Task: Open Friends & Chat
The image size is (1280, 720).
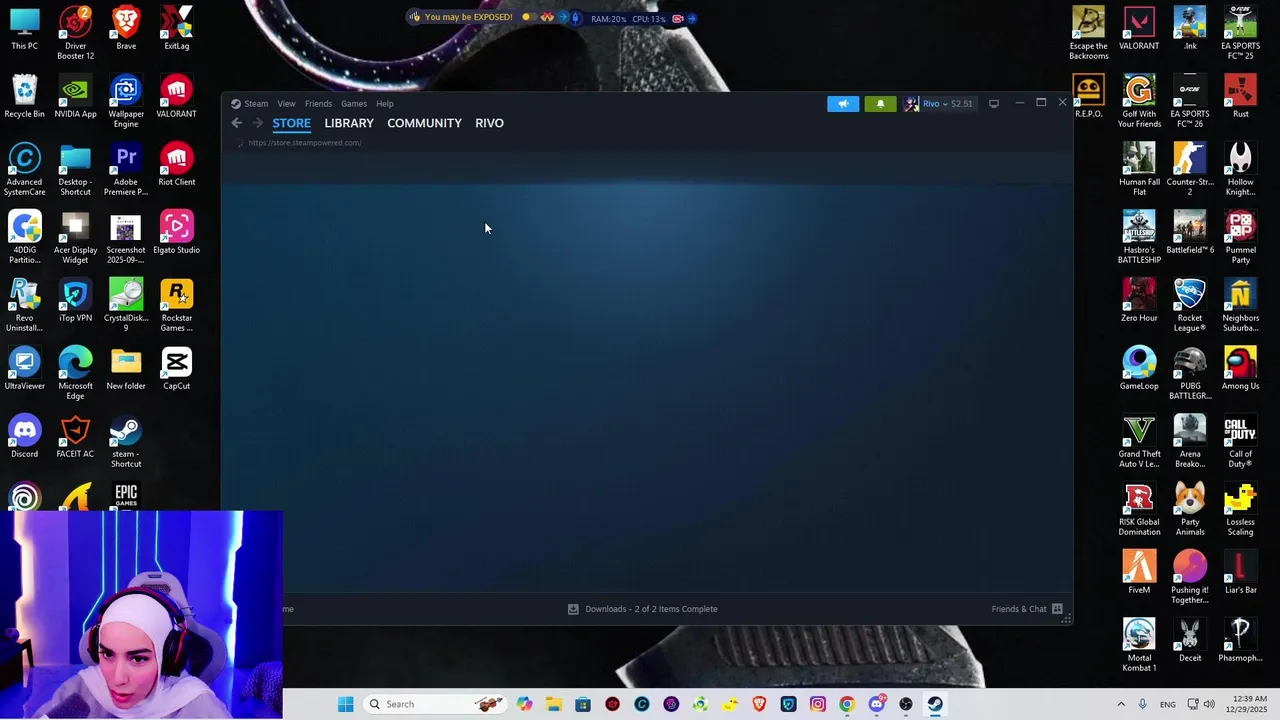Action: [x=1019, y=609]
